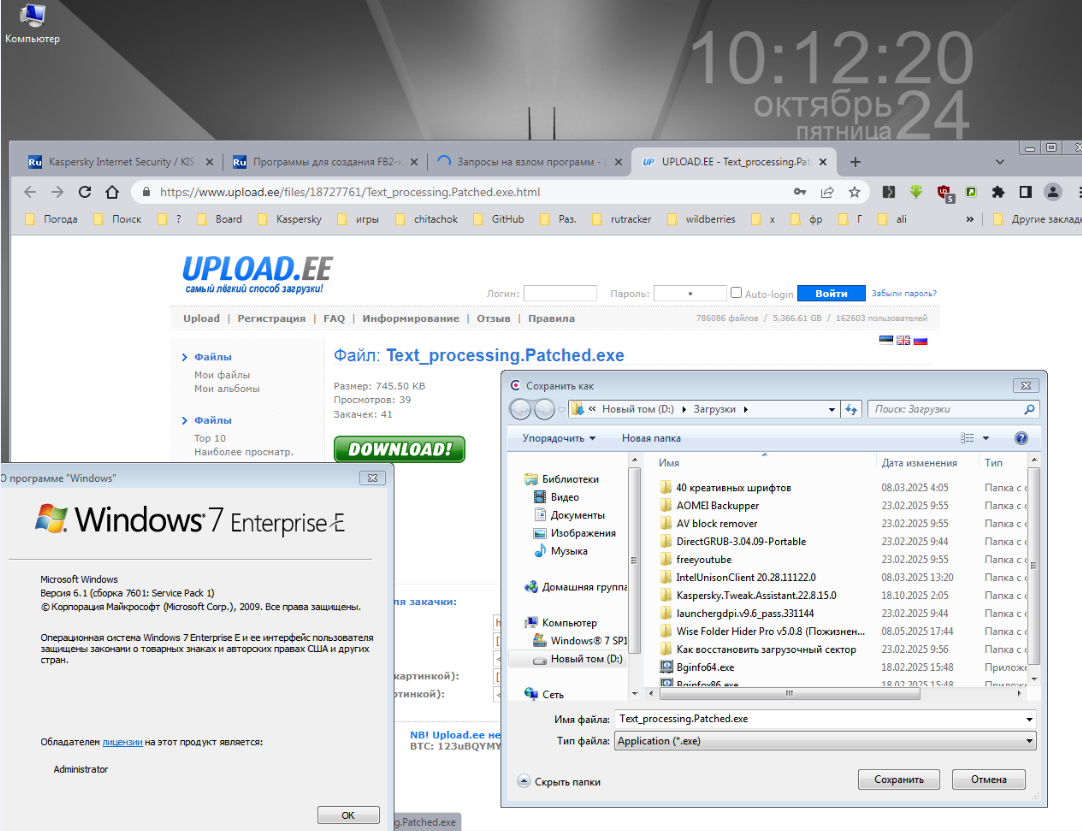Screen dimensions: 1082x831
Task: Open the extensions puzzle icon
Action: tap(998, 192)
